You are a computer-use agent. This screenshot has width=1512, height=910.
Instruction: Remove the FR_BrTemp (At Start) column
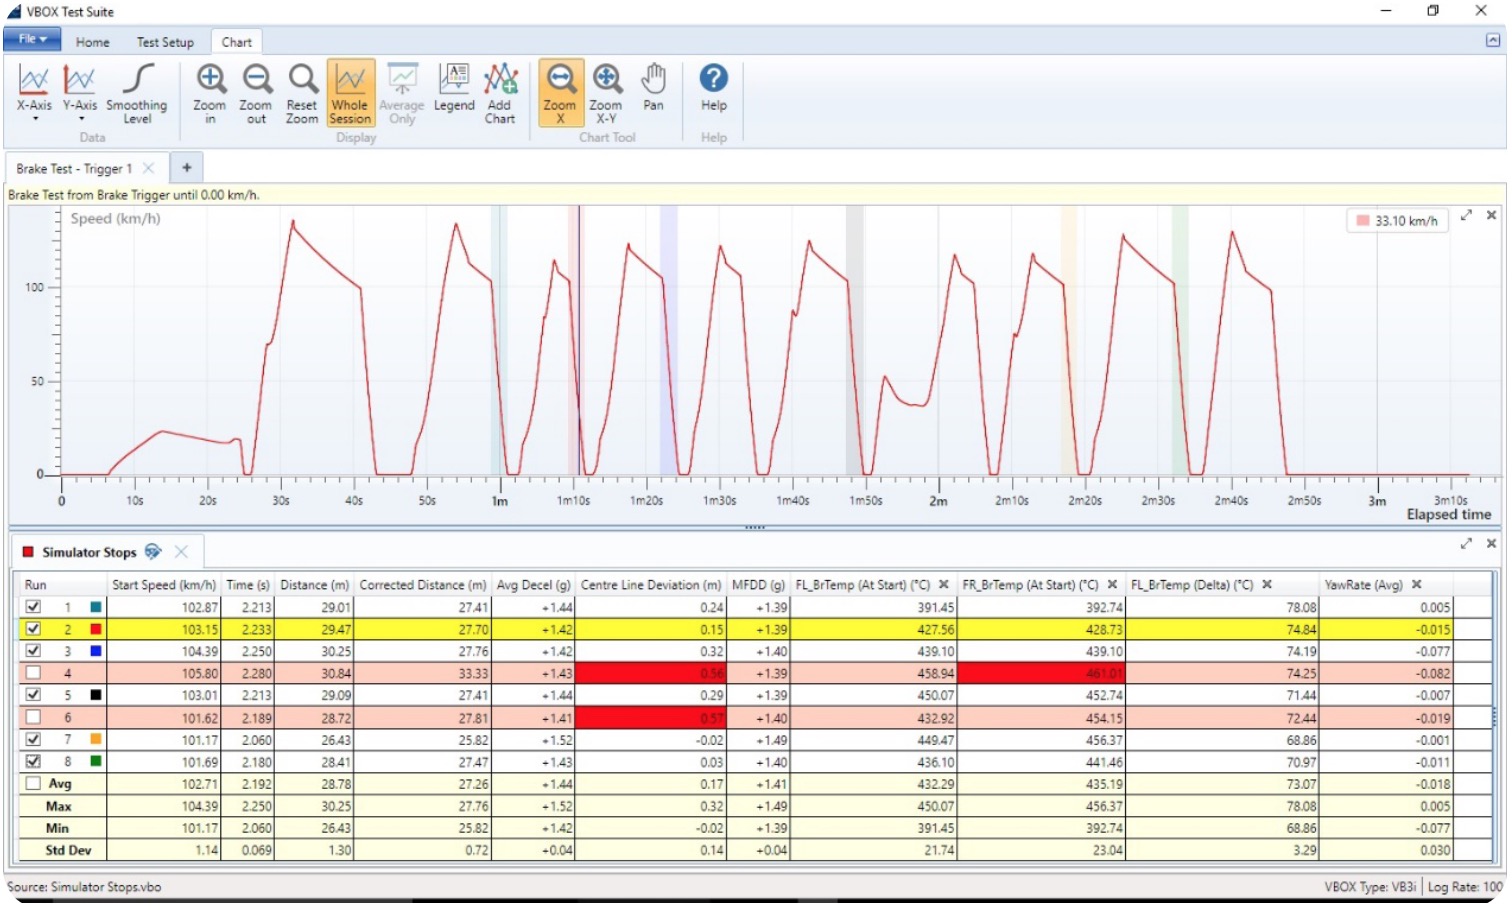(1112, 585)
